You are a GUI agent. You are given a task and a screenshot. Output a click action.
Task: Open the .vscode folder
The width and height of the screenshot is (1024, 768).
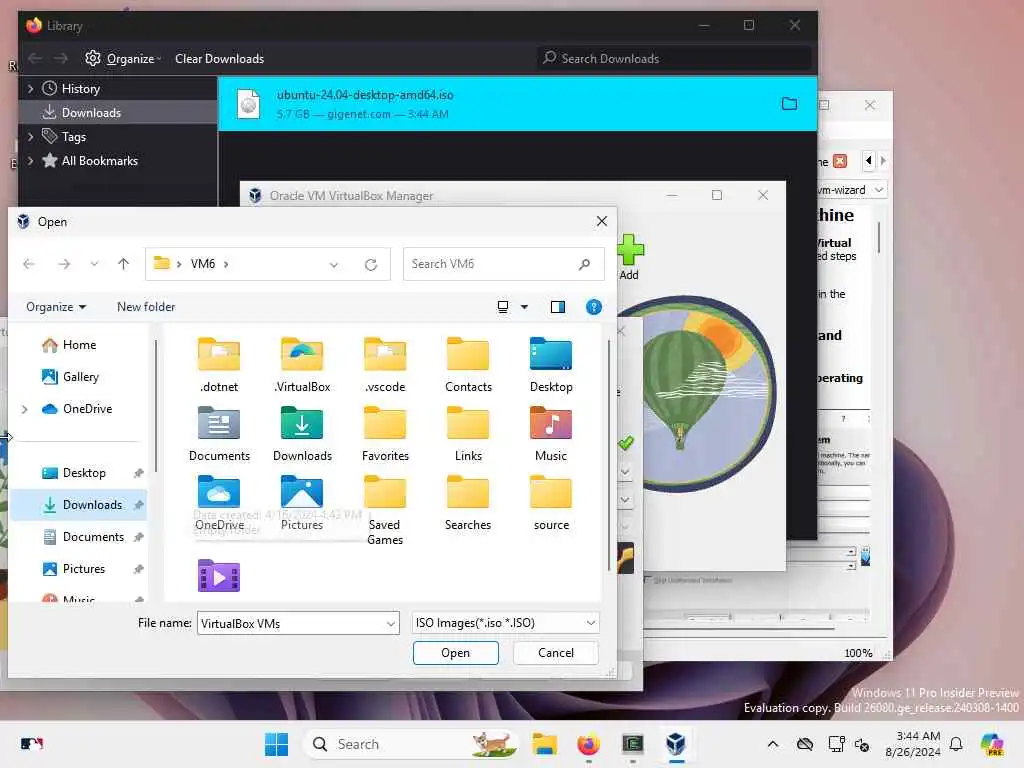coord(385,364)
